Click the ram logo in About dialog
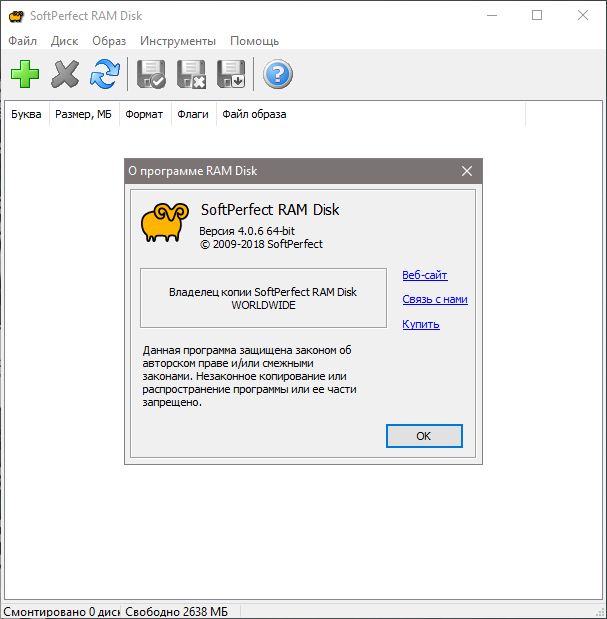607x619 pixels. [165, 222]
